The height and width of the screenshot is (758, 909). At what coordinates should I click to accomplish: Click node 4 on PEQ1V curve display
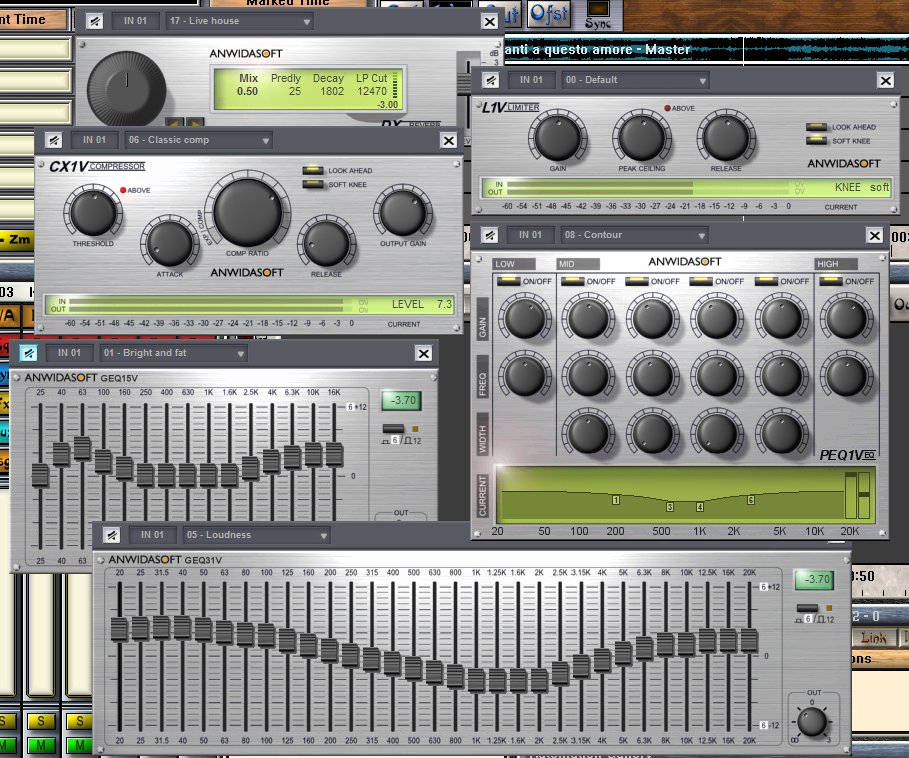(x=700, y=507)
